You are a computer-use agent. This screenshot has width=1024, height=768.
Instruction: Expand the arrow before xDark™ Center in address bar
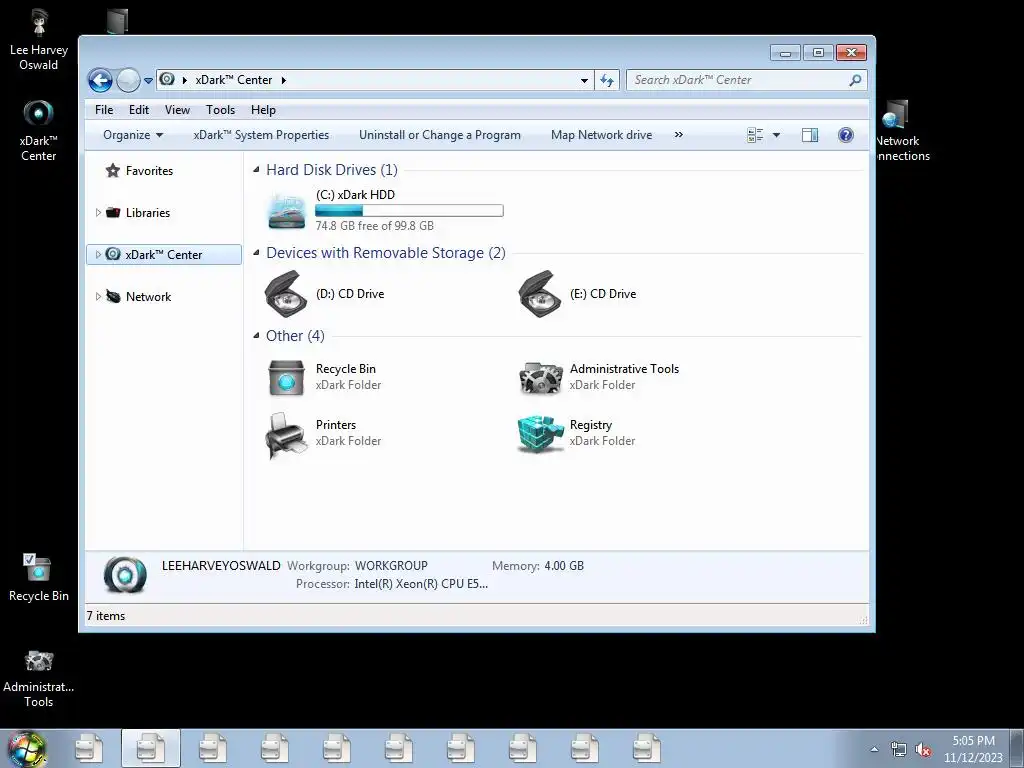(x=185, y=80)
